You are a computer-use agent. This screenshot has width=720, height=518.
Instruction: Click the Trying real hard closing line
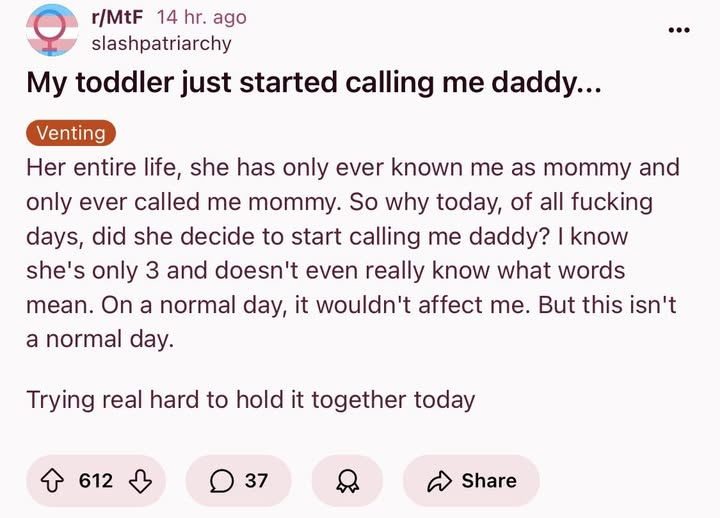tap(250, 400)
